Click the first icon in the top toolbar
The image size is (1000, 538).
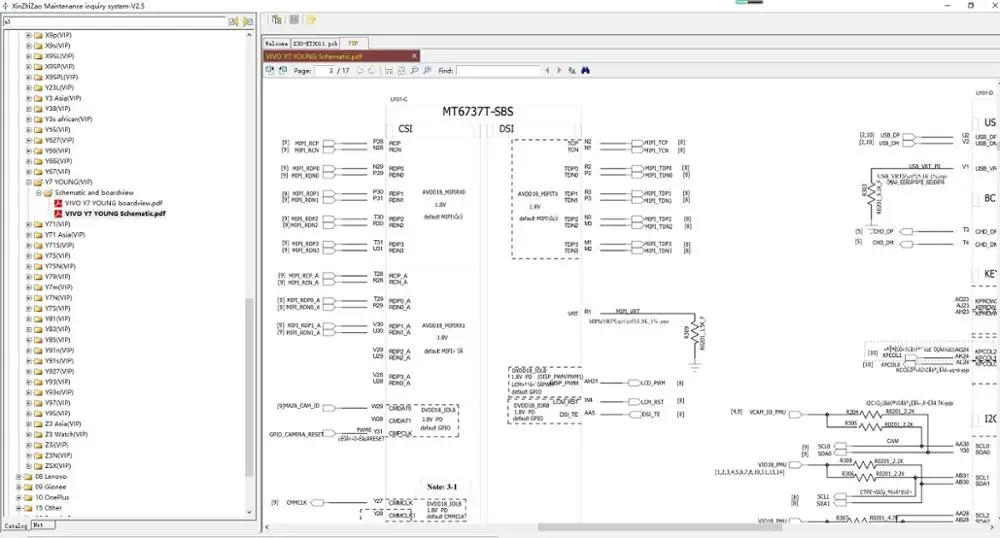(x=276, y=20)
